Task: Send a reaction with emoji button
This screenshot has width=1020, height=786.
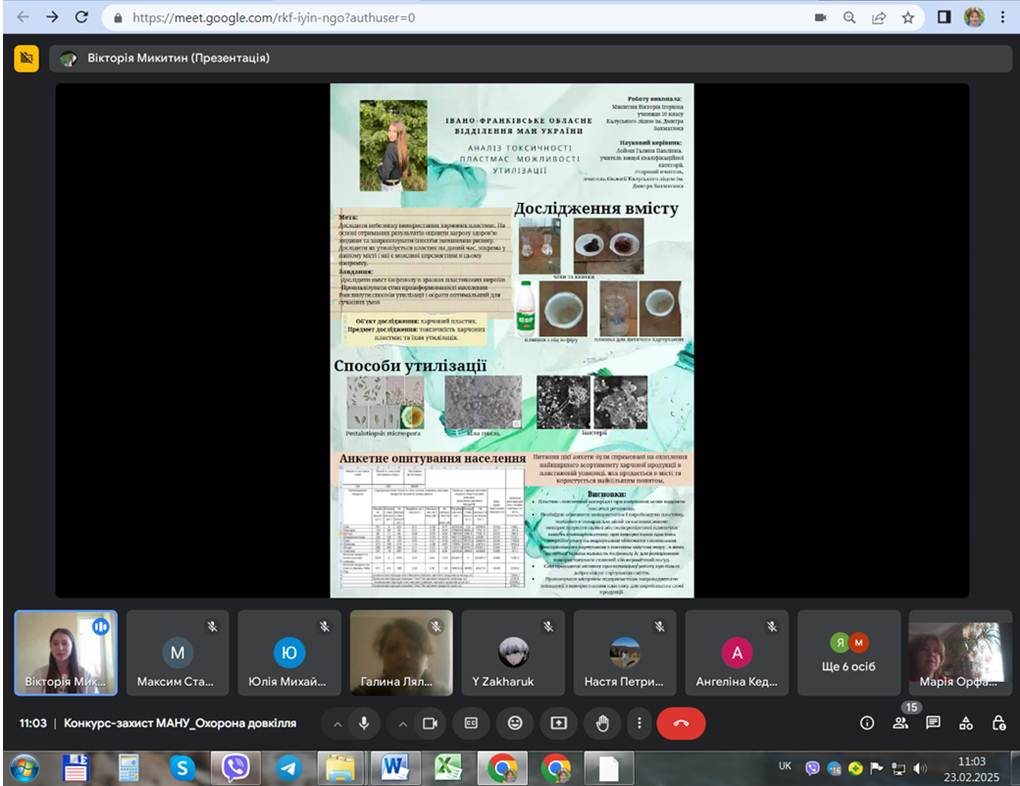Action: click(514, 723)
